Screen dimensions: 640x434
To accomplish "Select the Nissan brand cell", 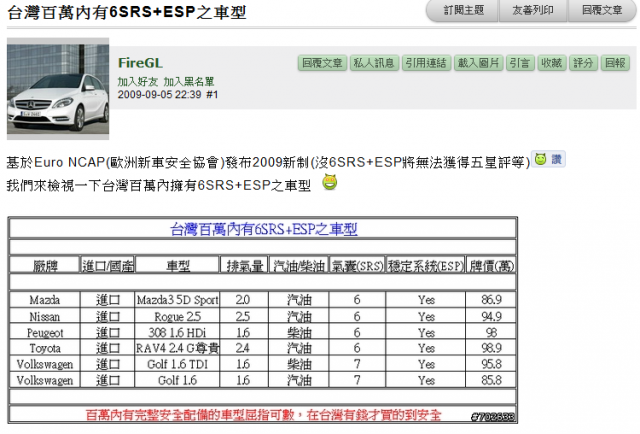I will pos(45,316).
